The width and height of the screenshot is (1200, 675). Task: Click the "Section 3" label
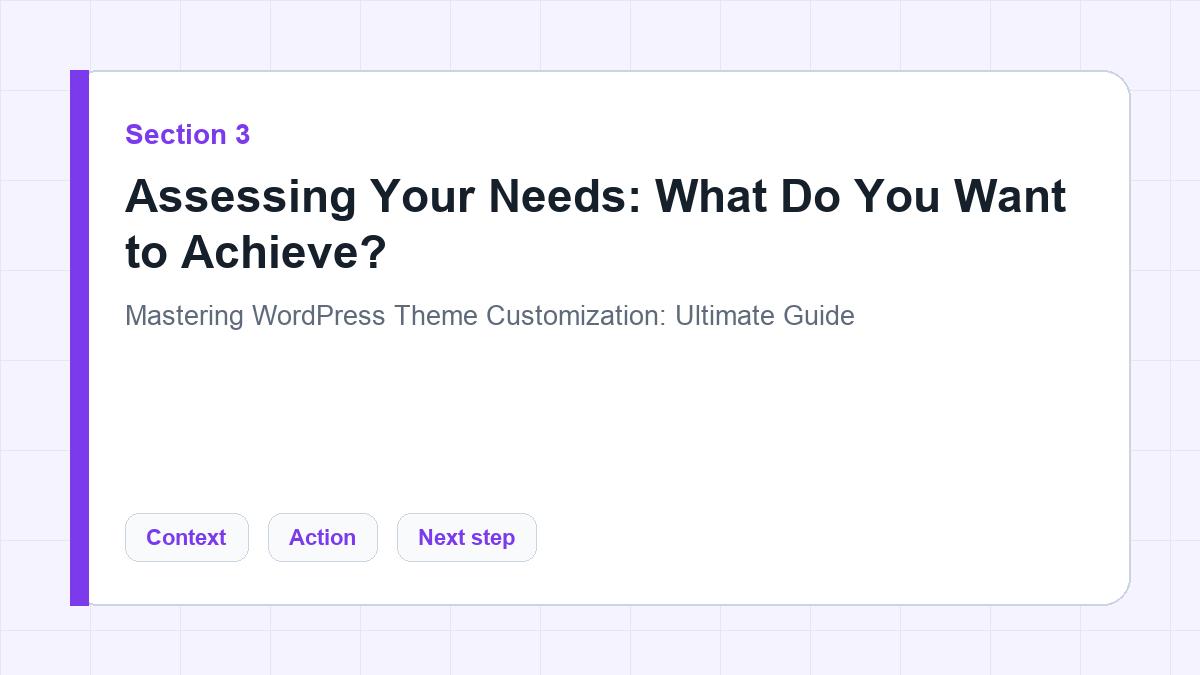click(x=188, y=135)
